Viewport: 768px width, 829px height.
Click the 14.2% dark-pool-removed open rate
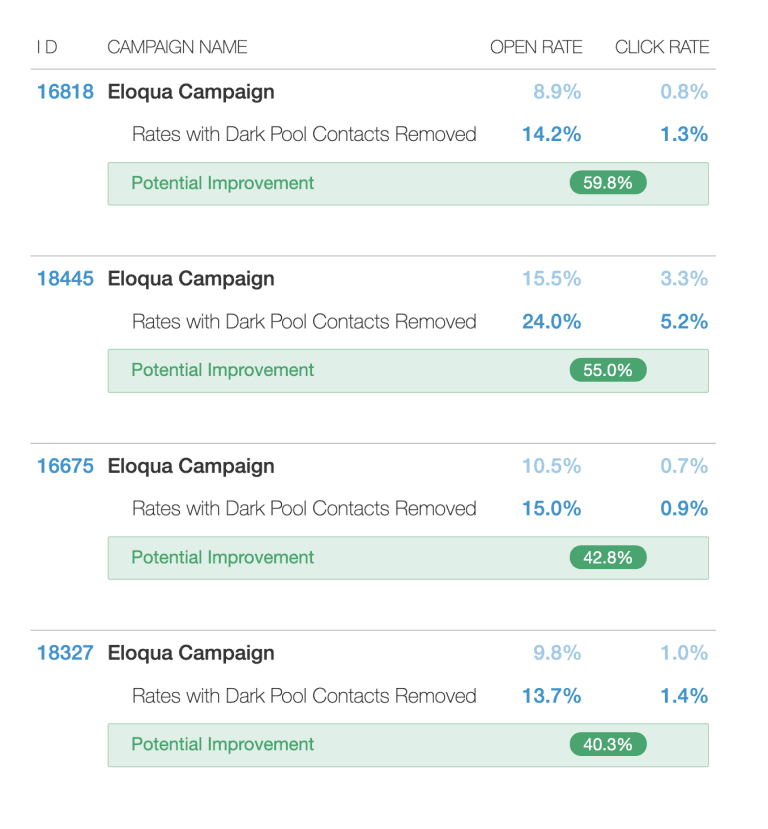[551, 134]
